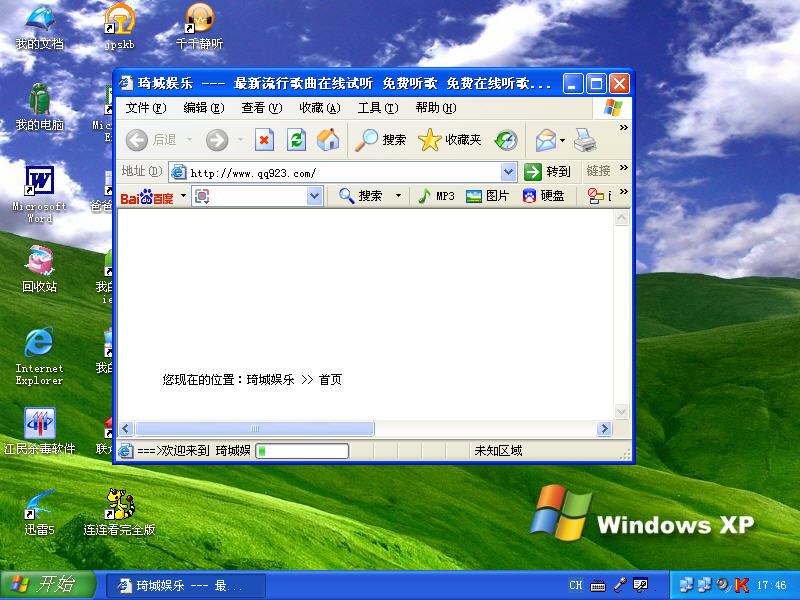Expand the address bar URL dropdown
The height and width of the screenshot is (600, 800).
tap(508, 172)
